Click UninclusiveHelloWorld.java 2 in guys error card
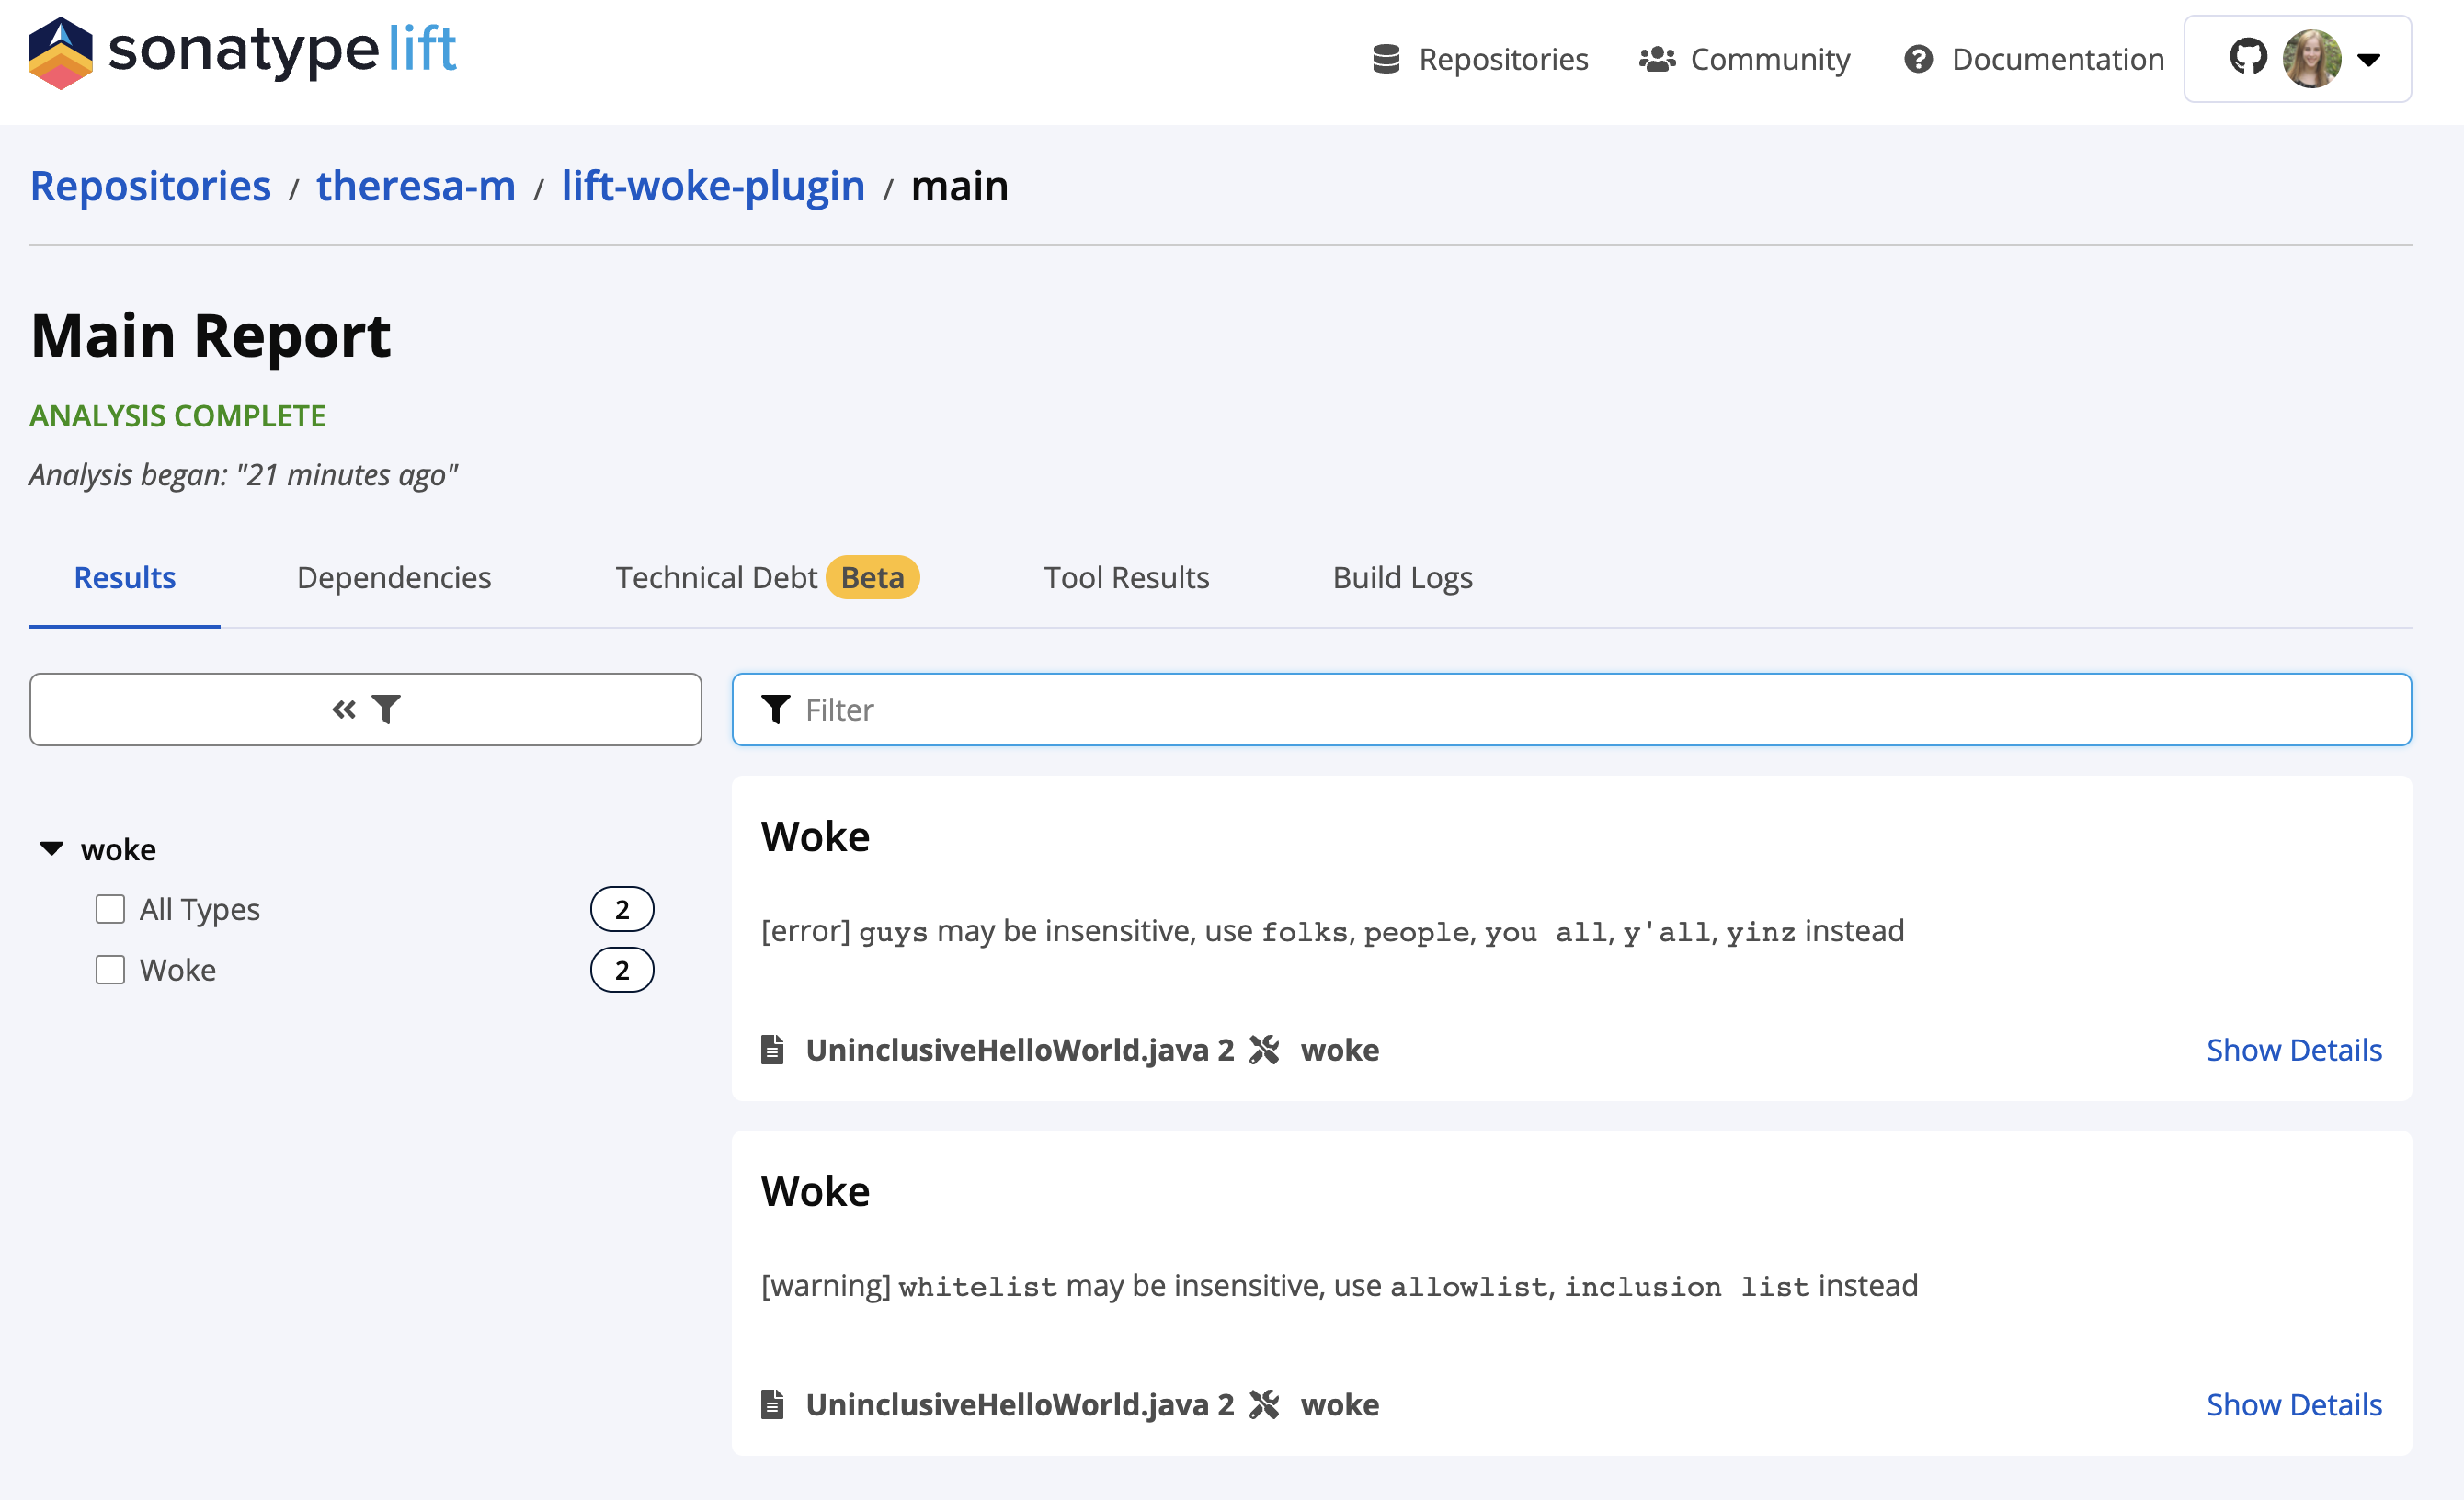The image size is (2464, 1500). pos(1020,1049)
